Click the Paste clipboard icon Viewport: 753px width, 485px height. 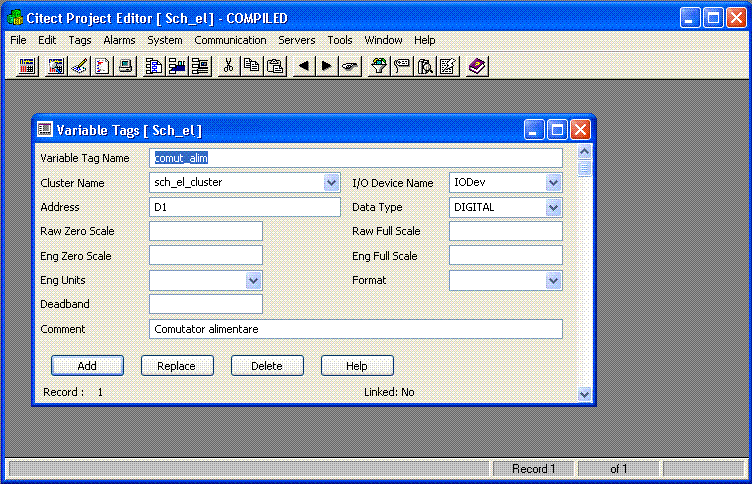[x=274, y=66]
